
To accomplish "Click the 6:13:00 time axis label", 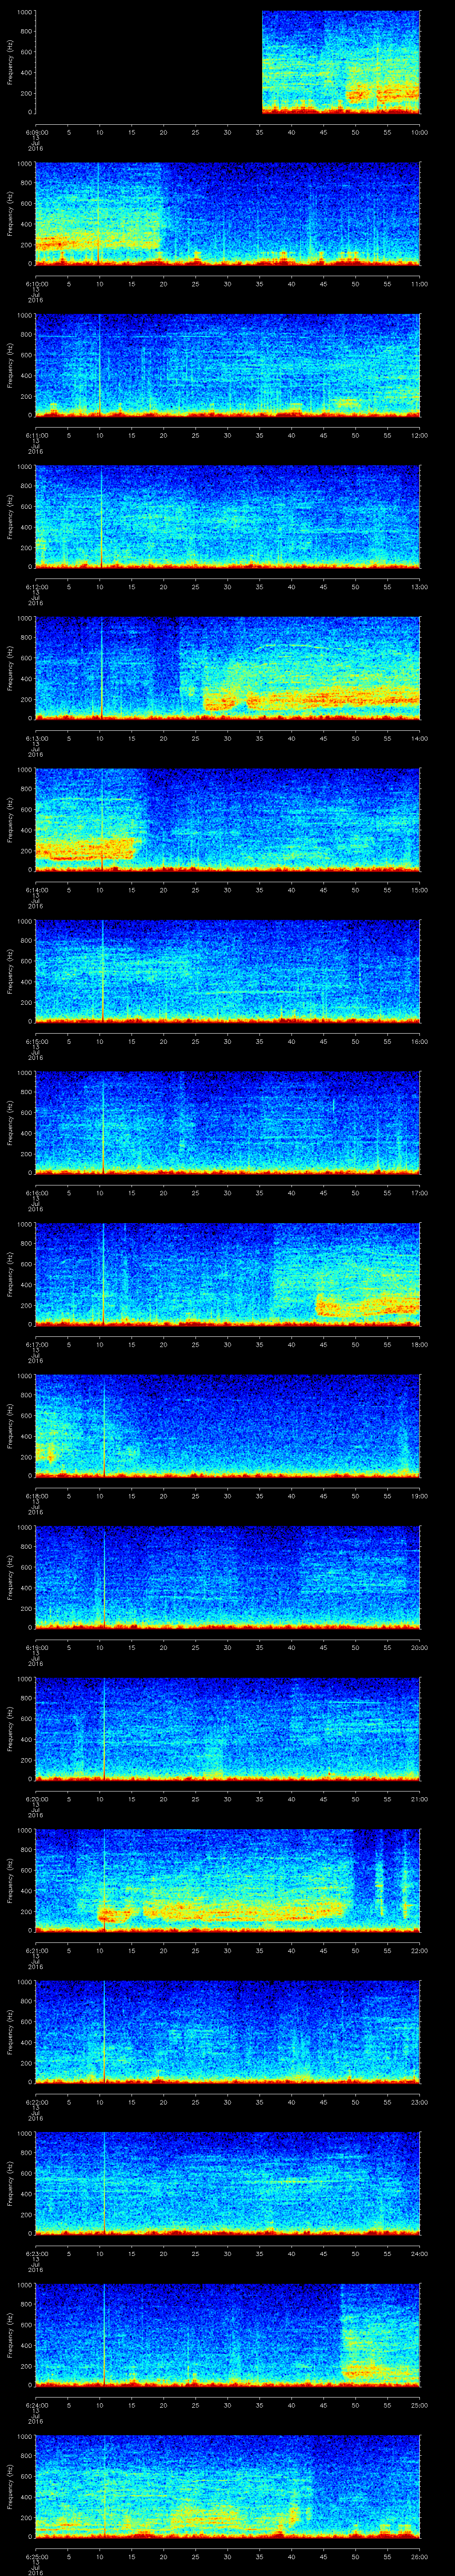I will tap(35, 738).
